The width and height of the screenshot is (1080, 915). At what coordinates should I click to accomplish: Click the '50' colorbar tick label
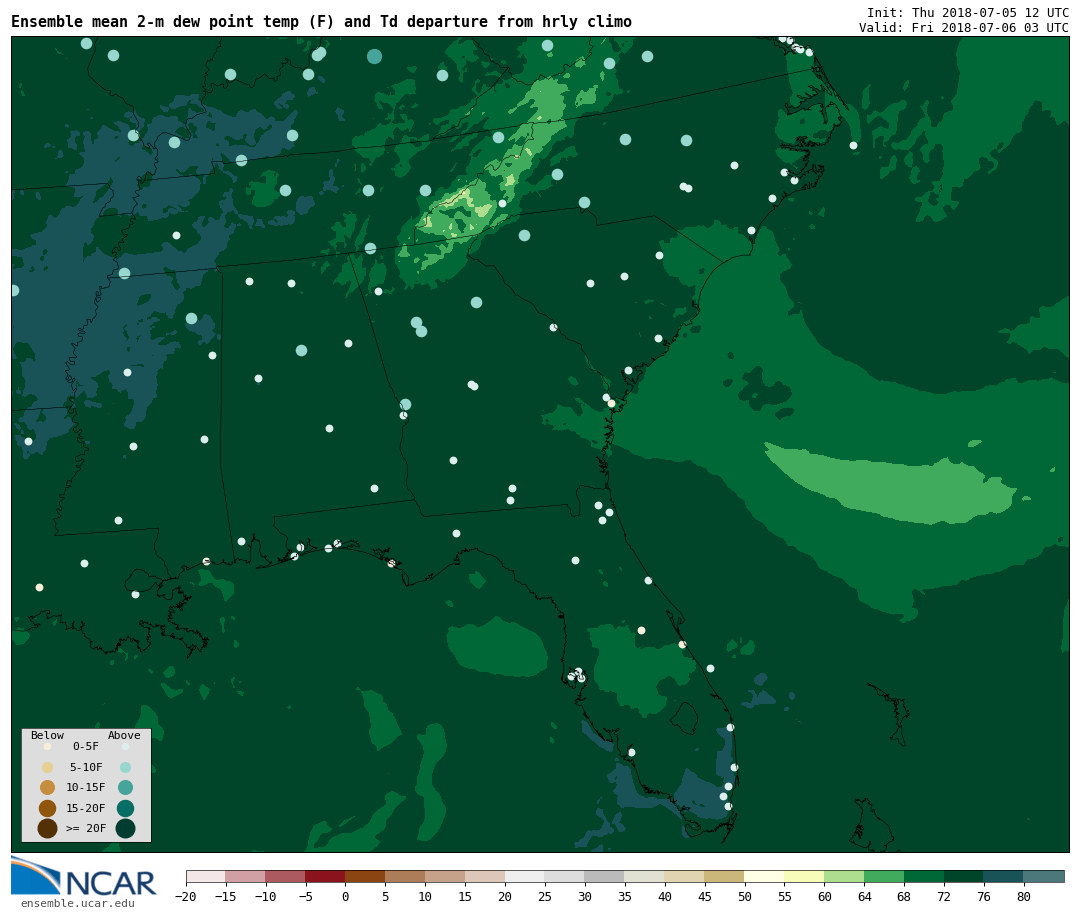click(745, 896)
